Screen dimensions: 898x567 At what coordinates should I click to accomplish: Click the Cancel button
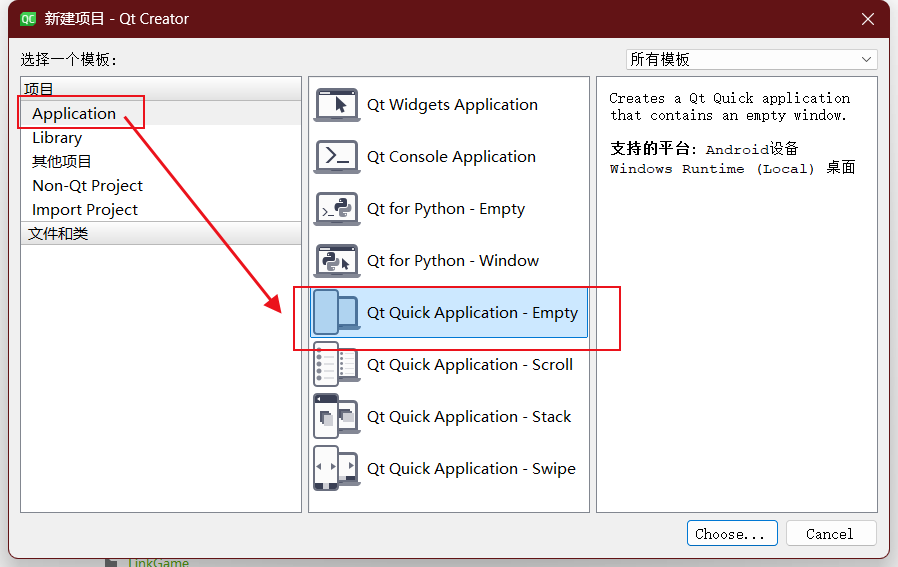click(830, 534)
